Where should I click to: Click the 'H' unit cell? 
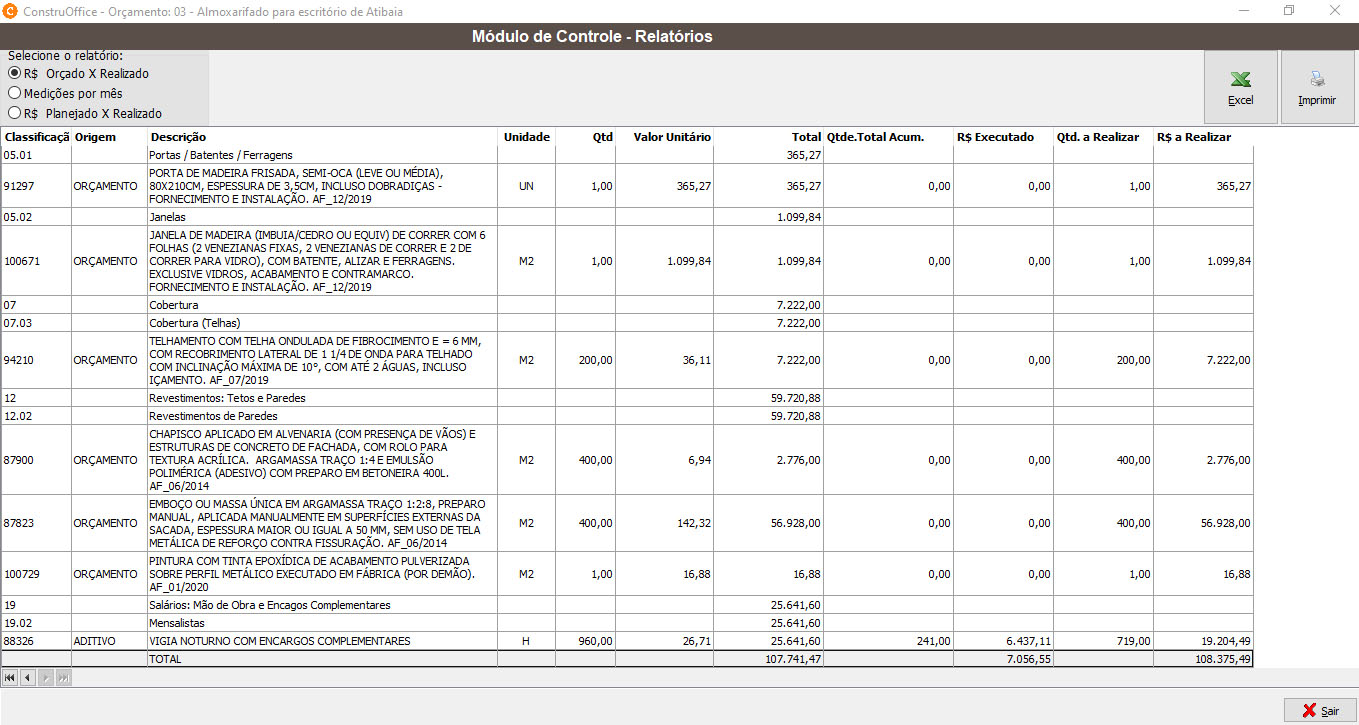click(x=526, y=641)
